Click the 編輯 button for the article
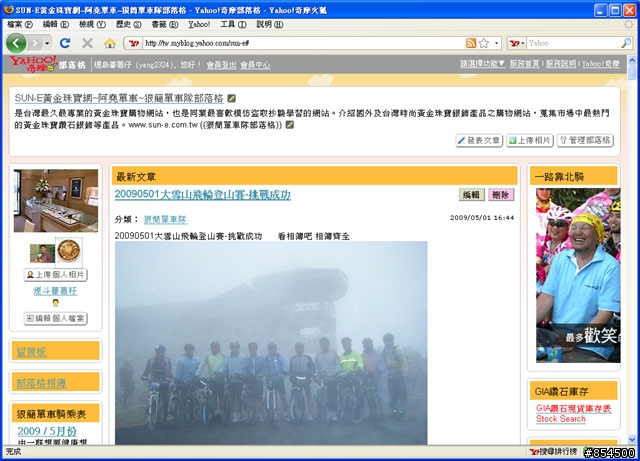Viewport: 640px width, 461px height. coord(471,195)
